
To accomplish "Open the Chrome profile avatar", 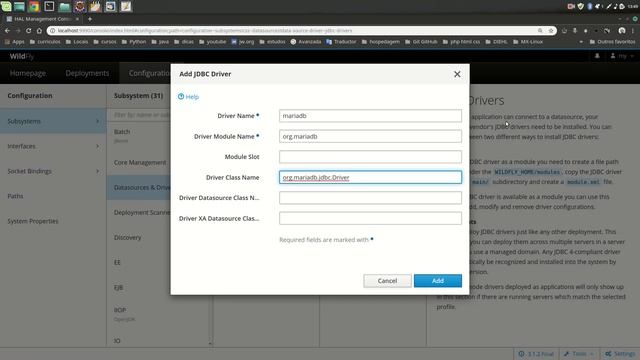I will coord(622,31).
